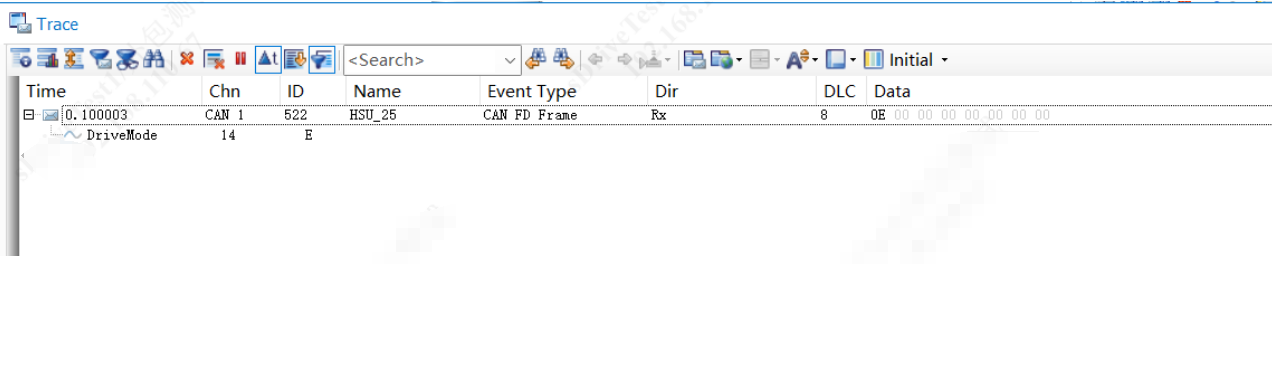Open dropdown arrow beside font A icon
The width and height of the screenshot is (1272, 379).
click(815, 60)
